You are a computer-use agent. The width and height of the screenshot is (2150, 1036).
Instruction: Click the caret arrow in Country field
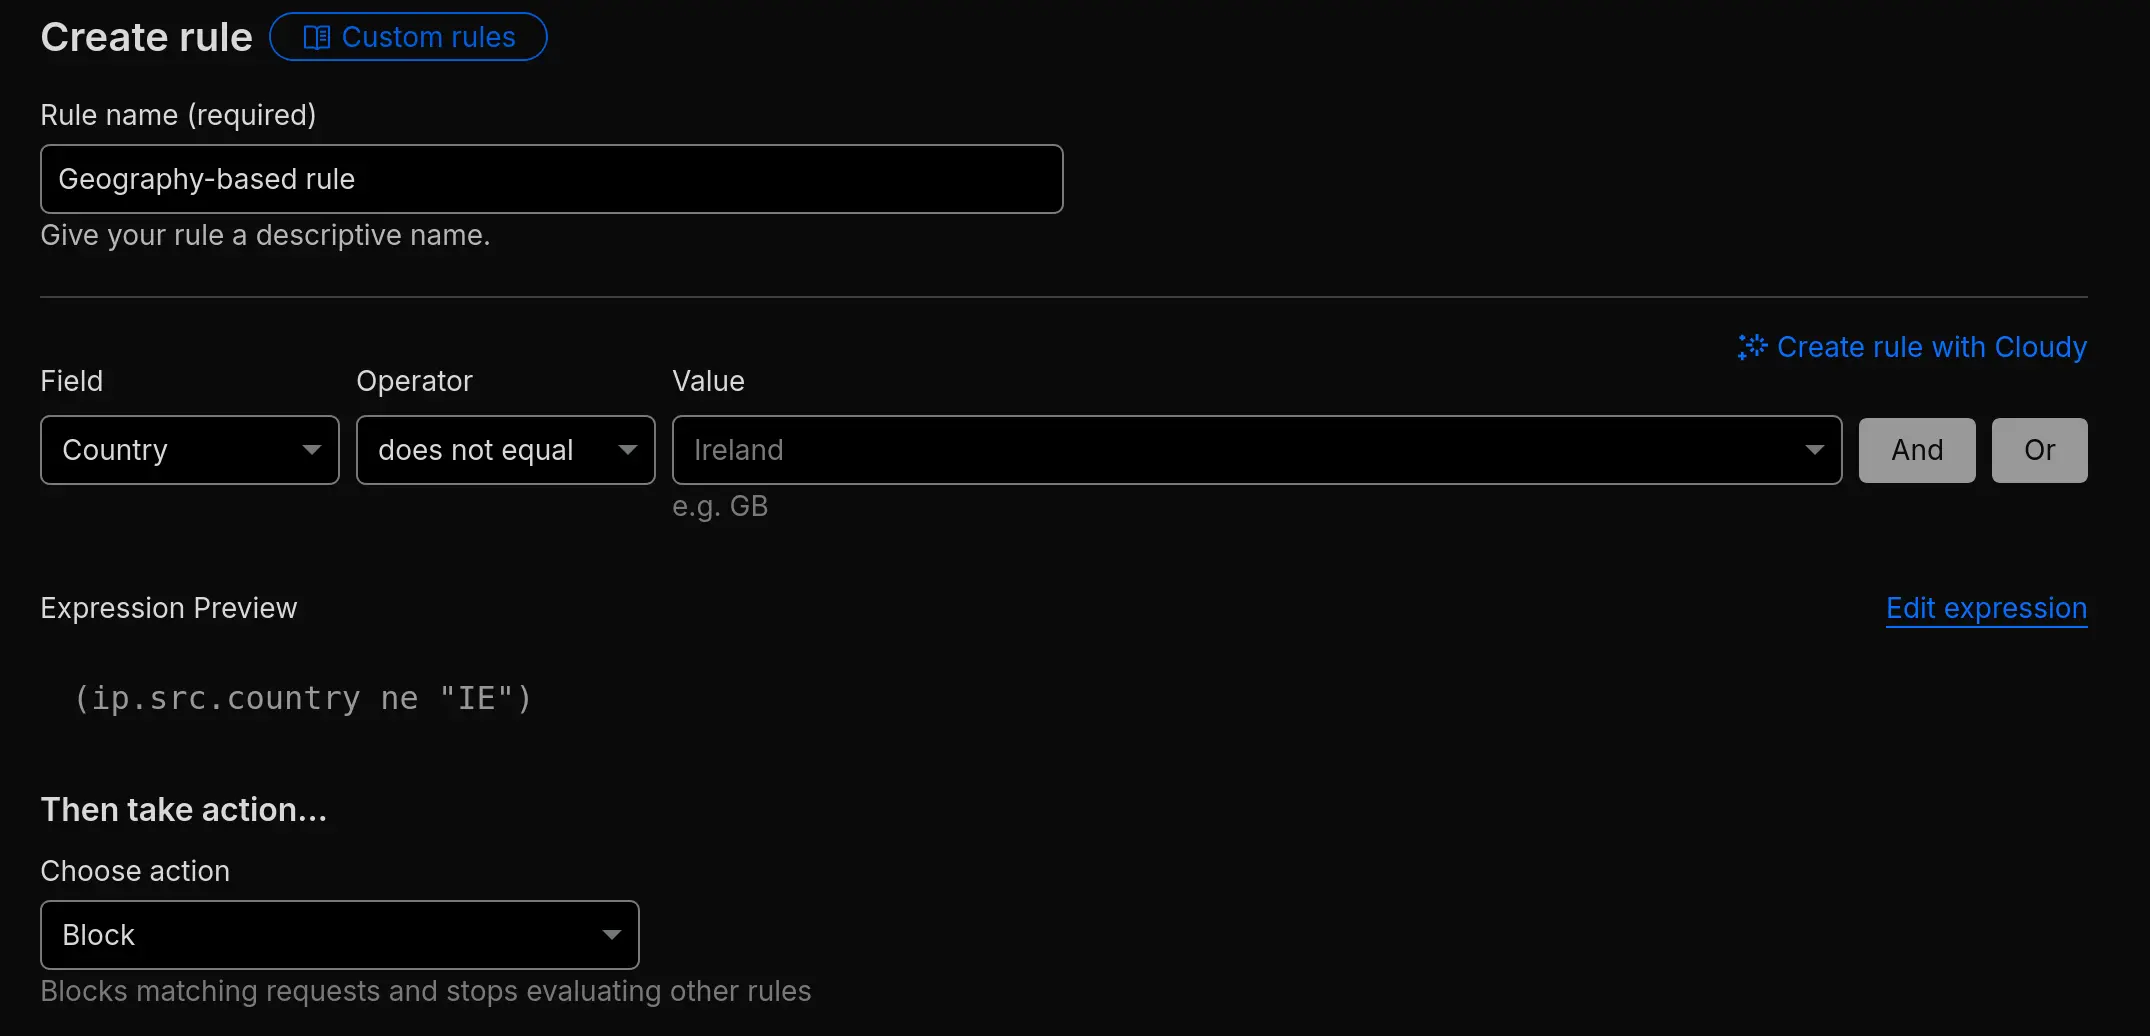click(312, 450)
